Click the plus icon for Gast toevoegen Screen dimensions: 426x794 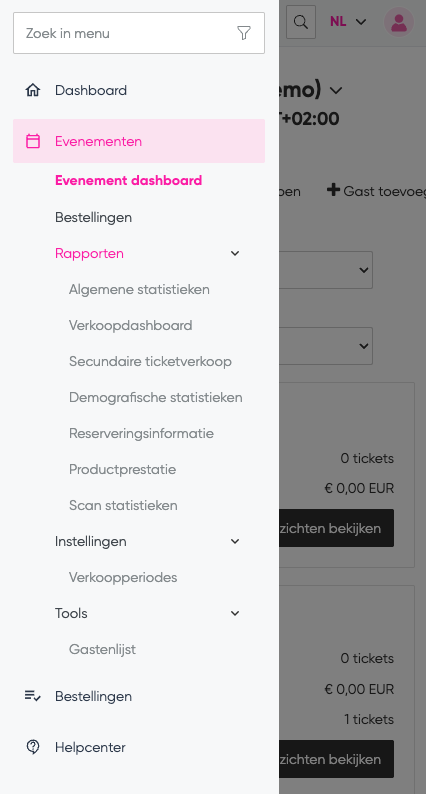pyautogui.click(x=333, y=190)
